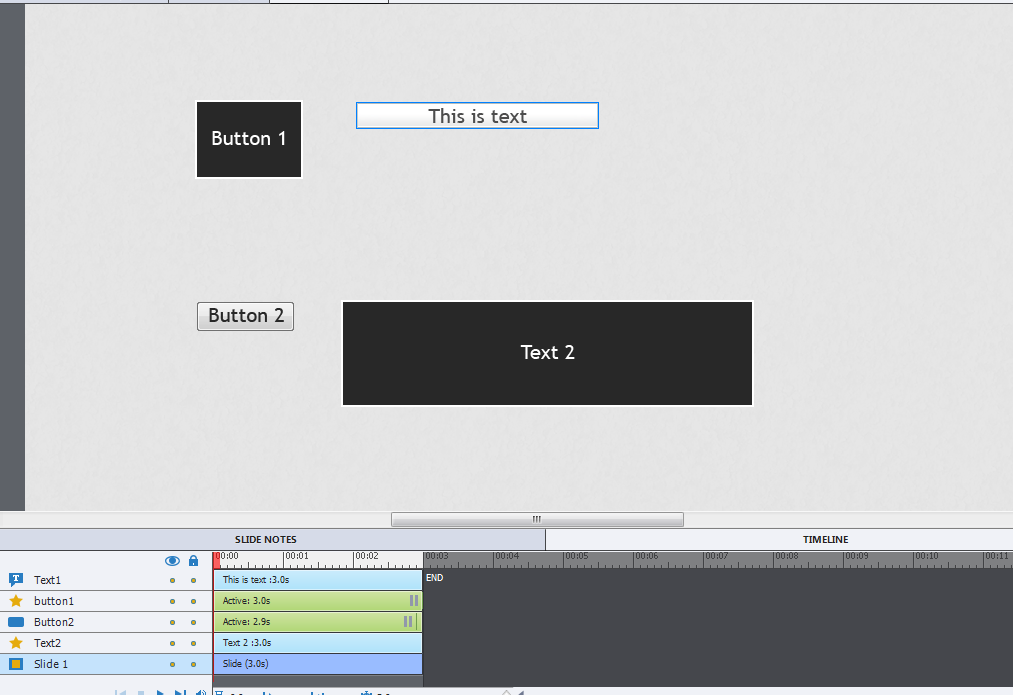Click pause marker on button1 timeline bar
The height and width of the screenshot is (695, 1013).
click(x=413, y=601)
